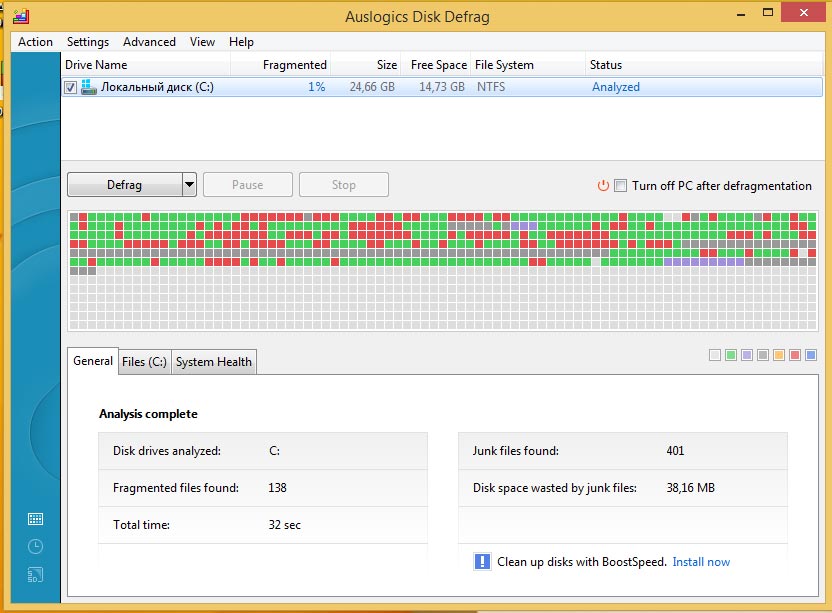Screen dimensions: 832x613
Task: Open the Settings menu
Action: click(x=88, y=42)
